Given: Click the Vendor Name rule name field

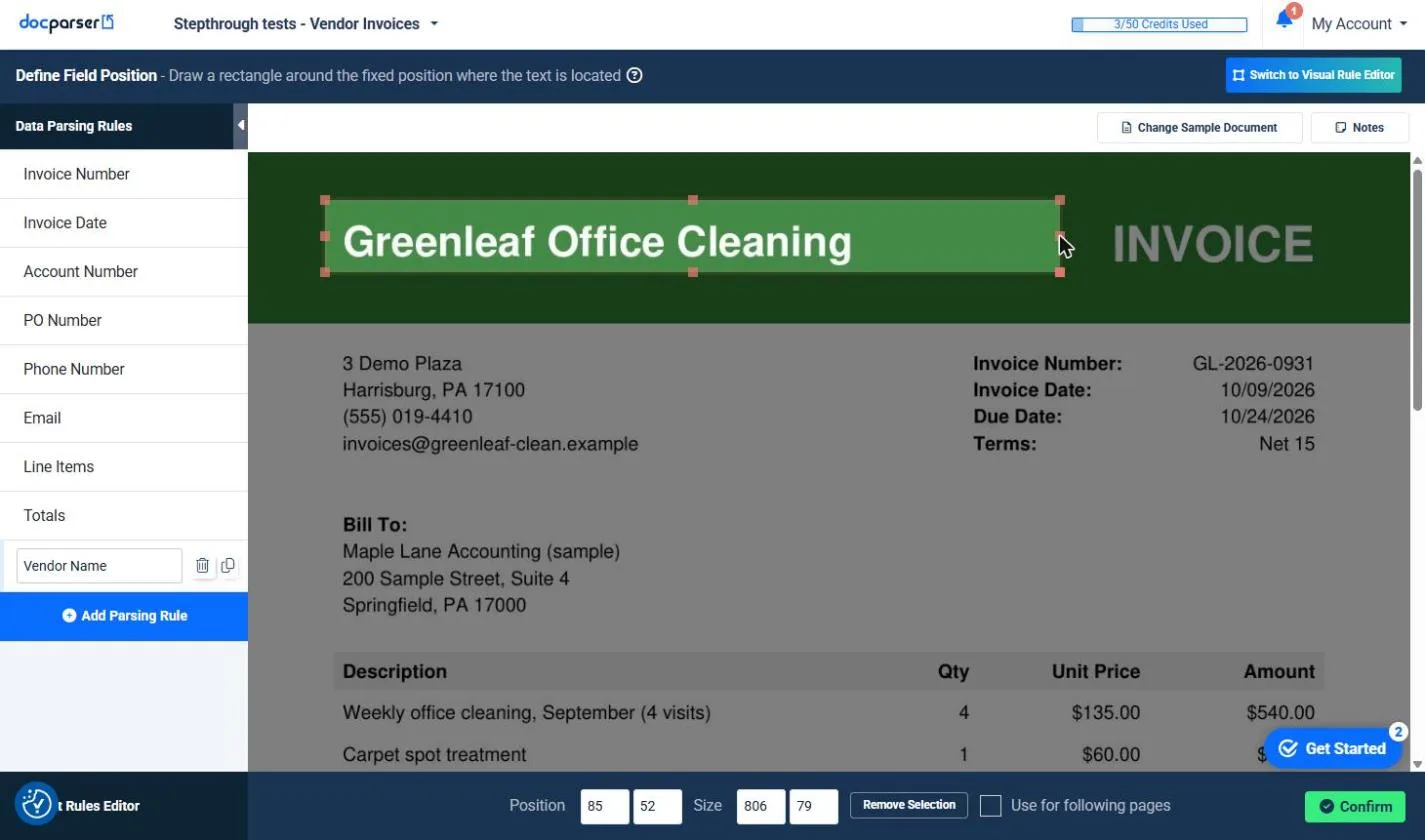Looking at the screenshot, I should point(99,566).
